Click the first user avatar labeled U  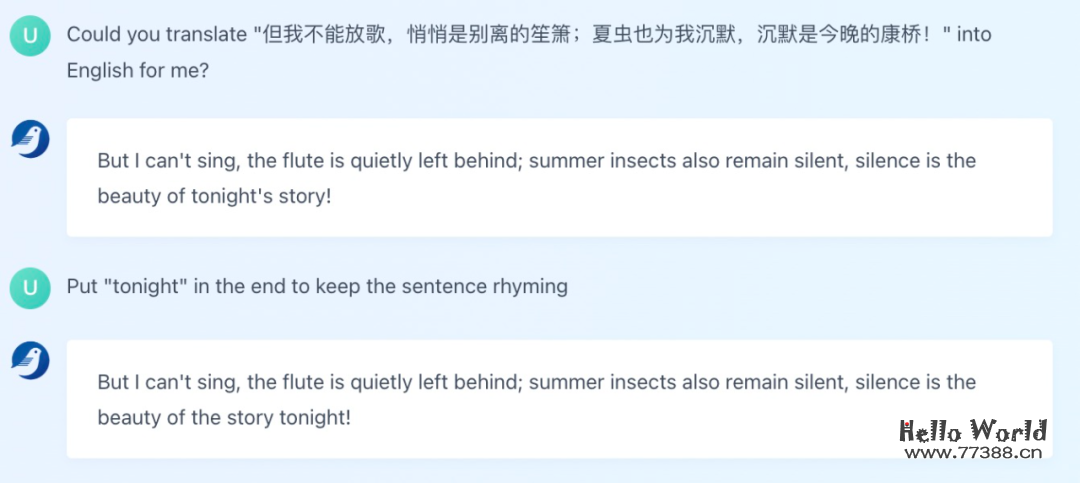click(x=30, y=37)
